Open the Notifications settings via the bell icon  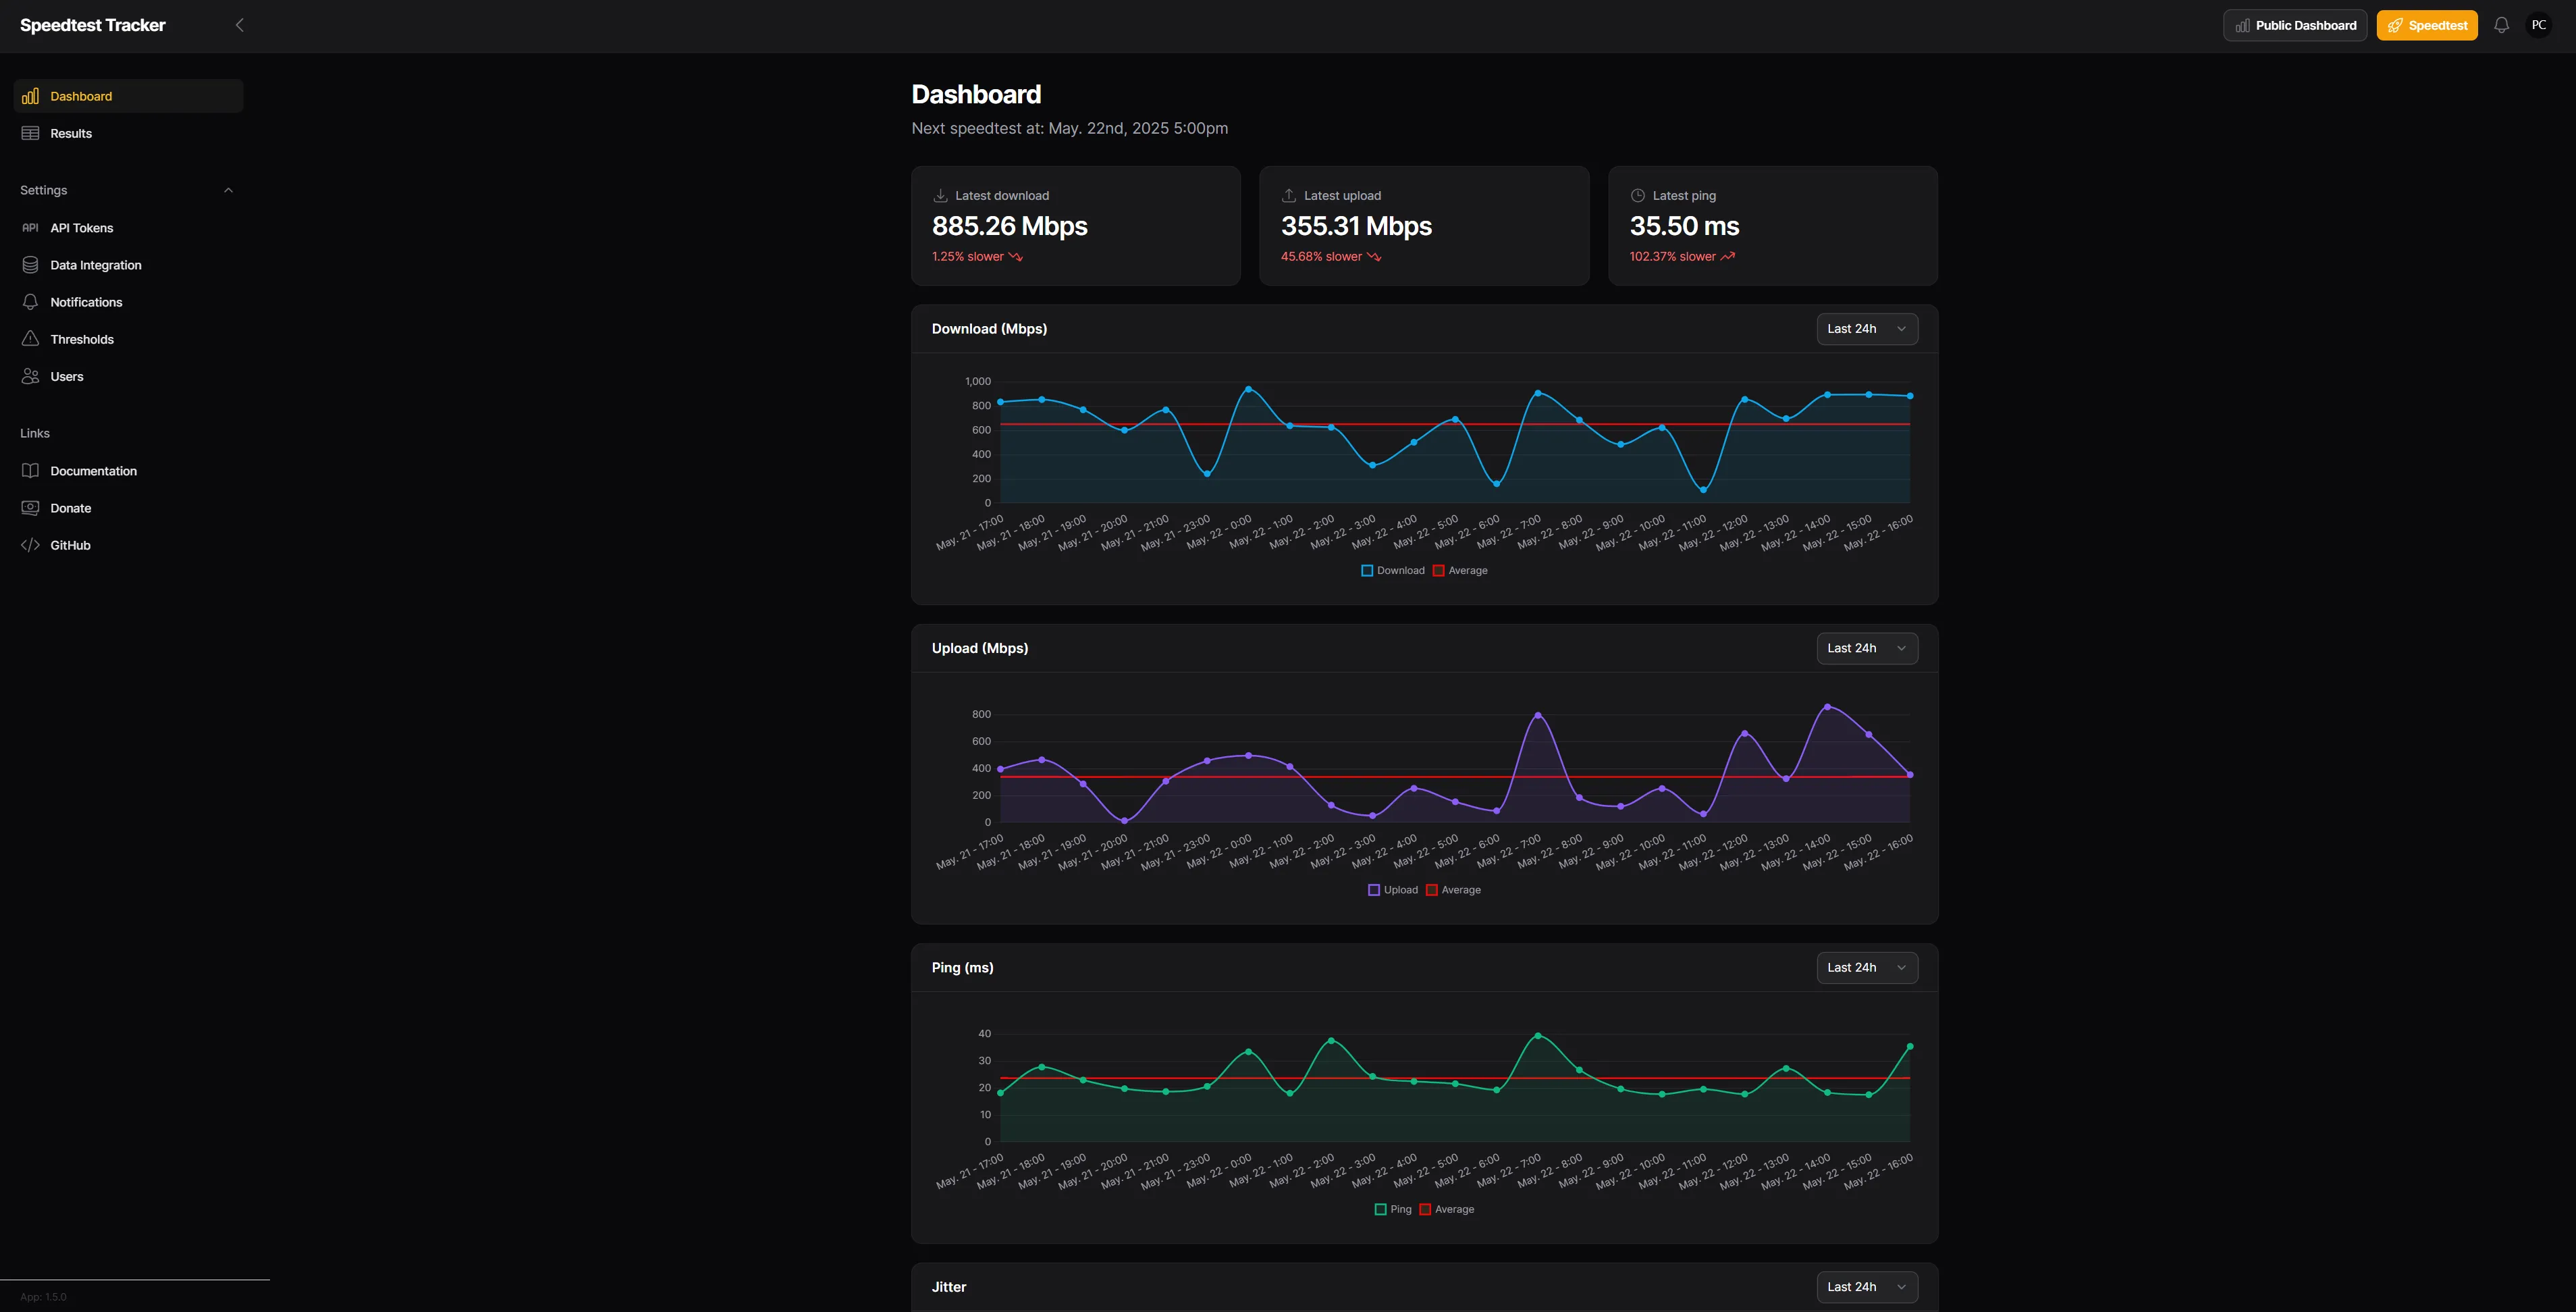30,301
